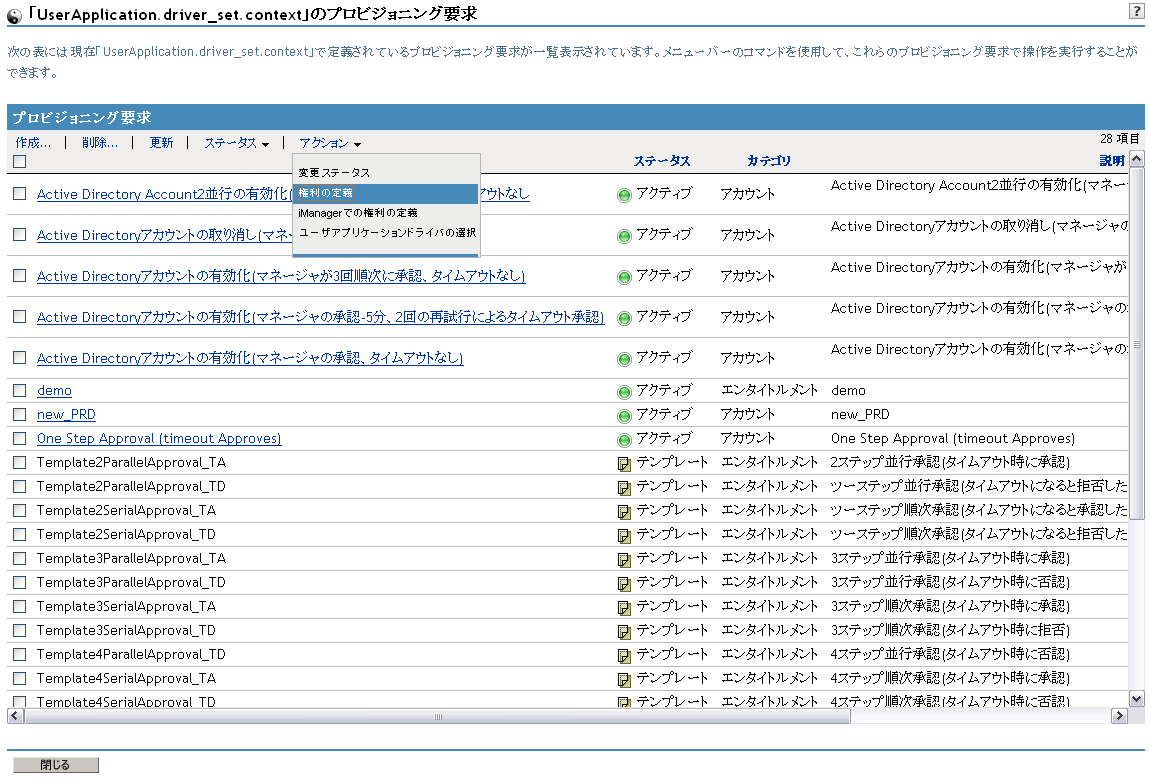Click active icon for Active Directory Account2 row
Image resolution: width=1149 pixels, height=778 pixels.
pyautogui.click(x=624, y=195)
